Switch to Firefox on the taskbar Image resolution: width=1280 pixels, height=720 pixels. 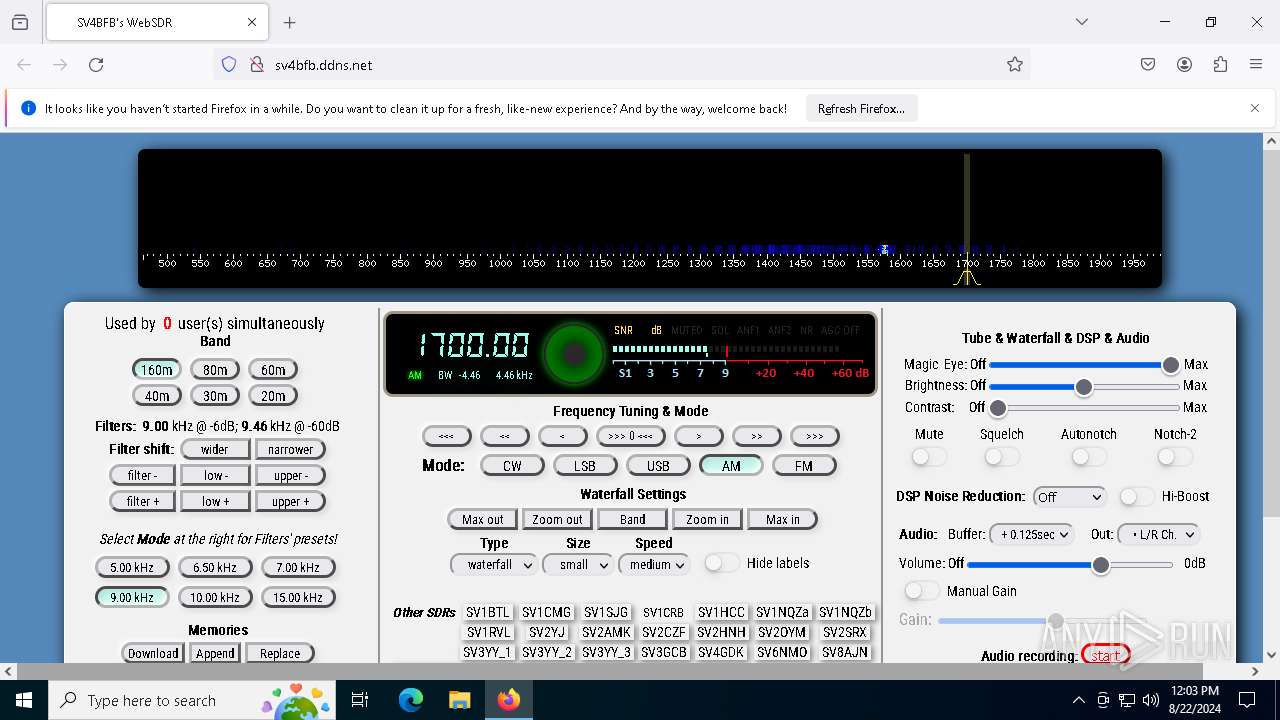point(509,700)
